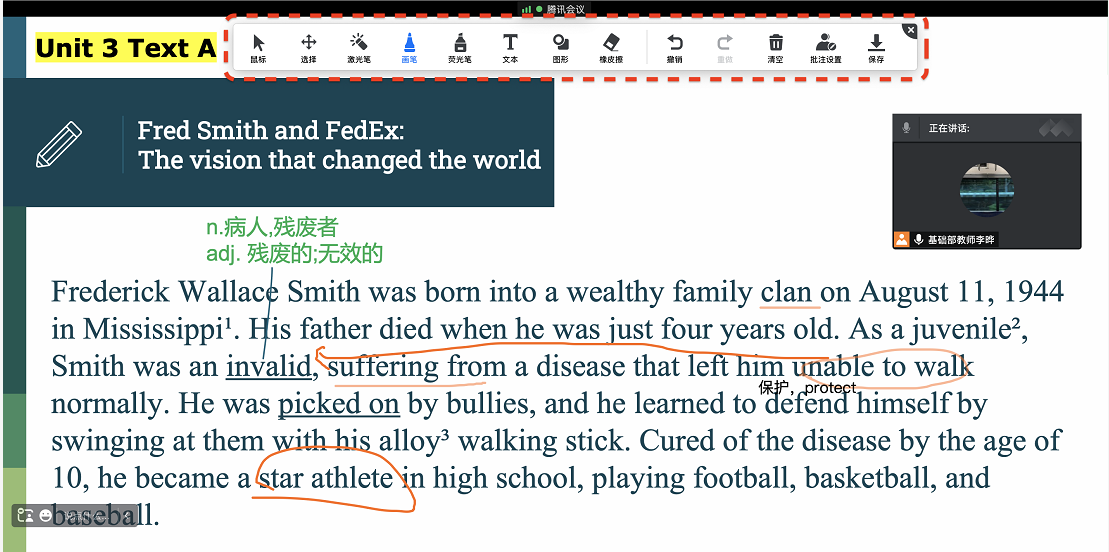Open the 图形 shapes tool
The width and height of the screenshot is (1109, 552).
pos(560,48)
